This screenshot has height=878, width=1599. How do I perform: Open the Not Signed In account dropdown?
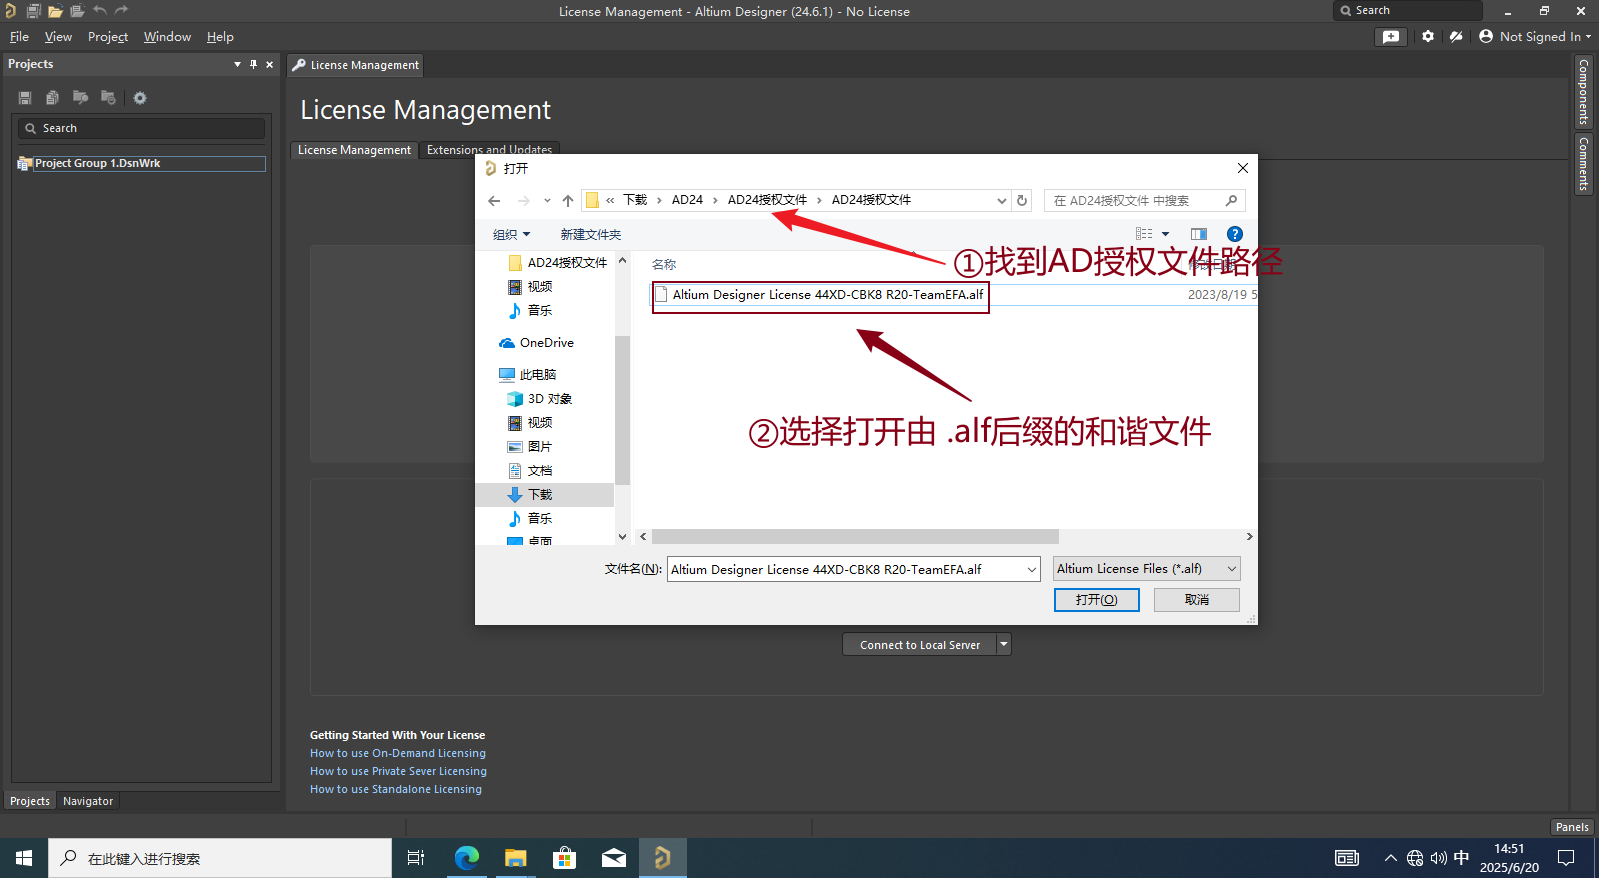click(x=1535, y=36)
